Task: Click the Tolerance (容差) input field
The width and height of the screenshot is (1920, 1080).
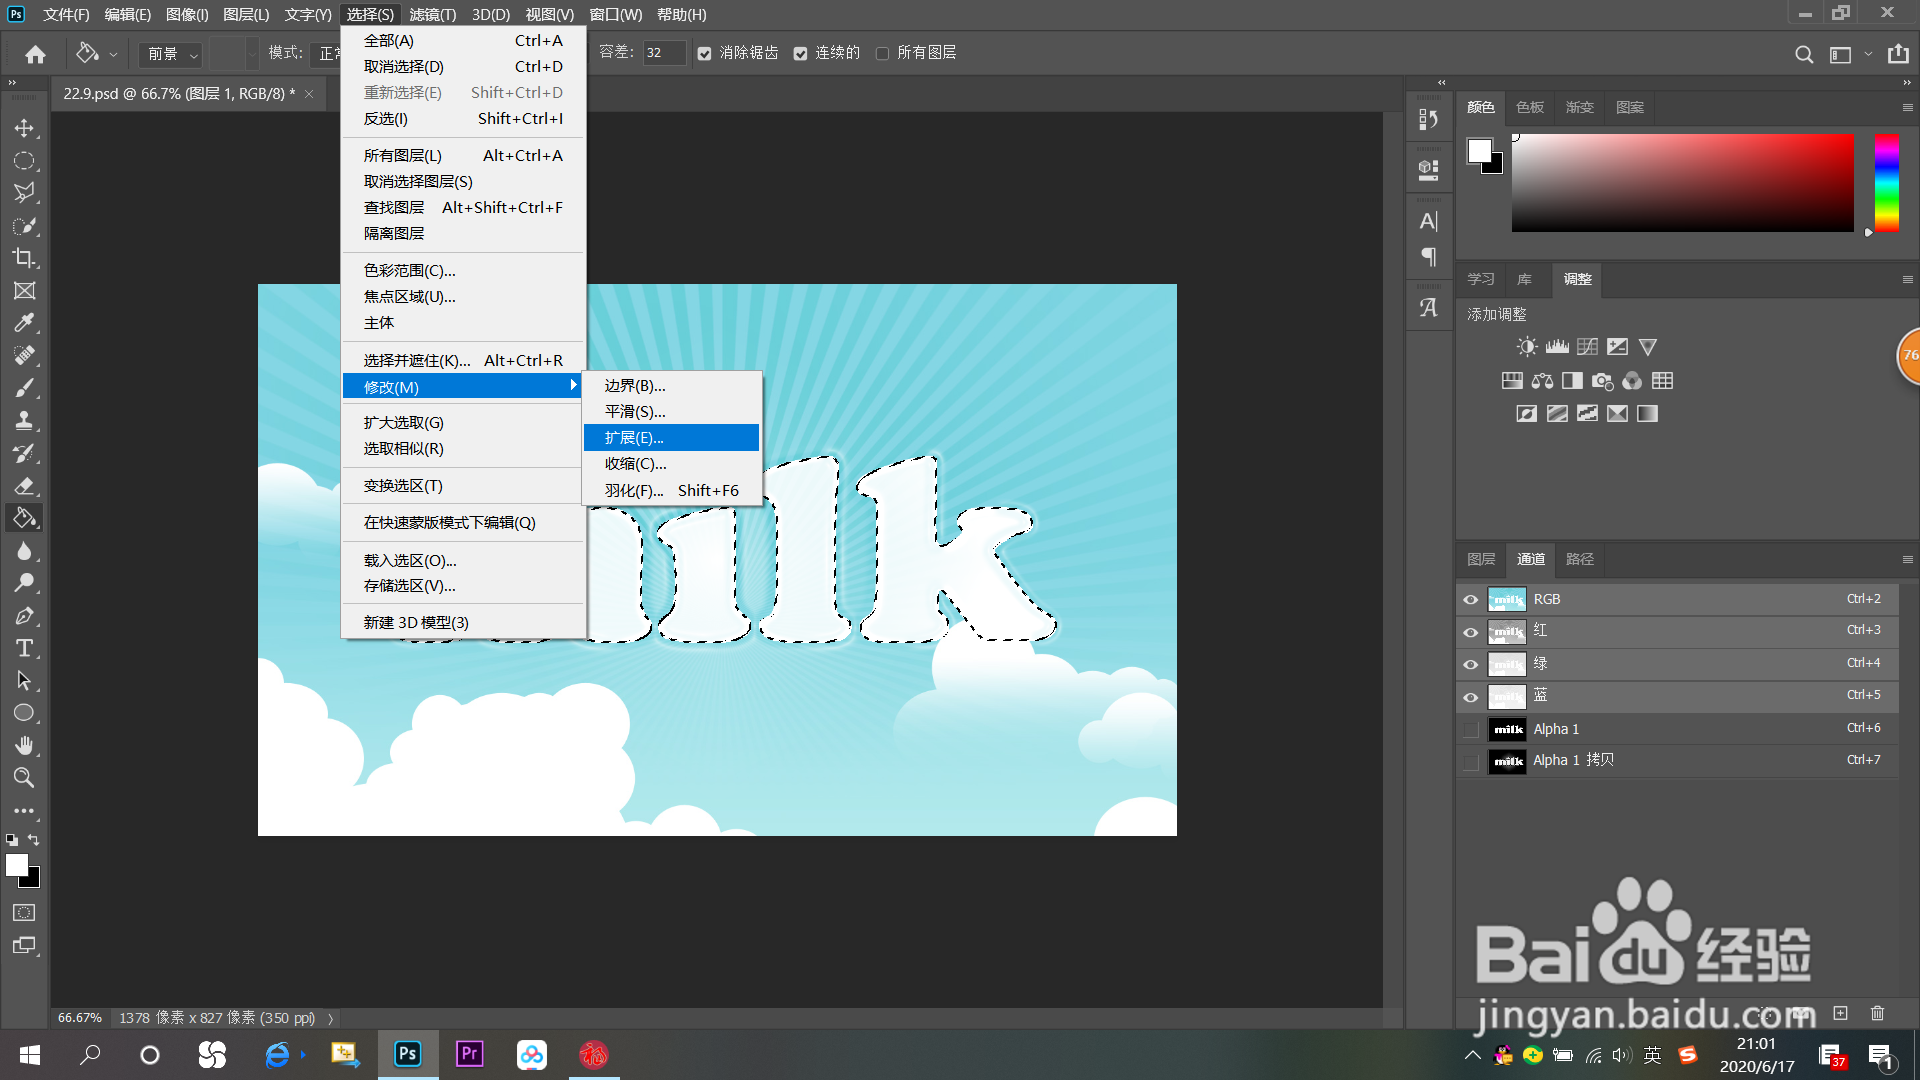Action: 664,54
